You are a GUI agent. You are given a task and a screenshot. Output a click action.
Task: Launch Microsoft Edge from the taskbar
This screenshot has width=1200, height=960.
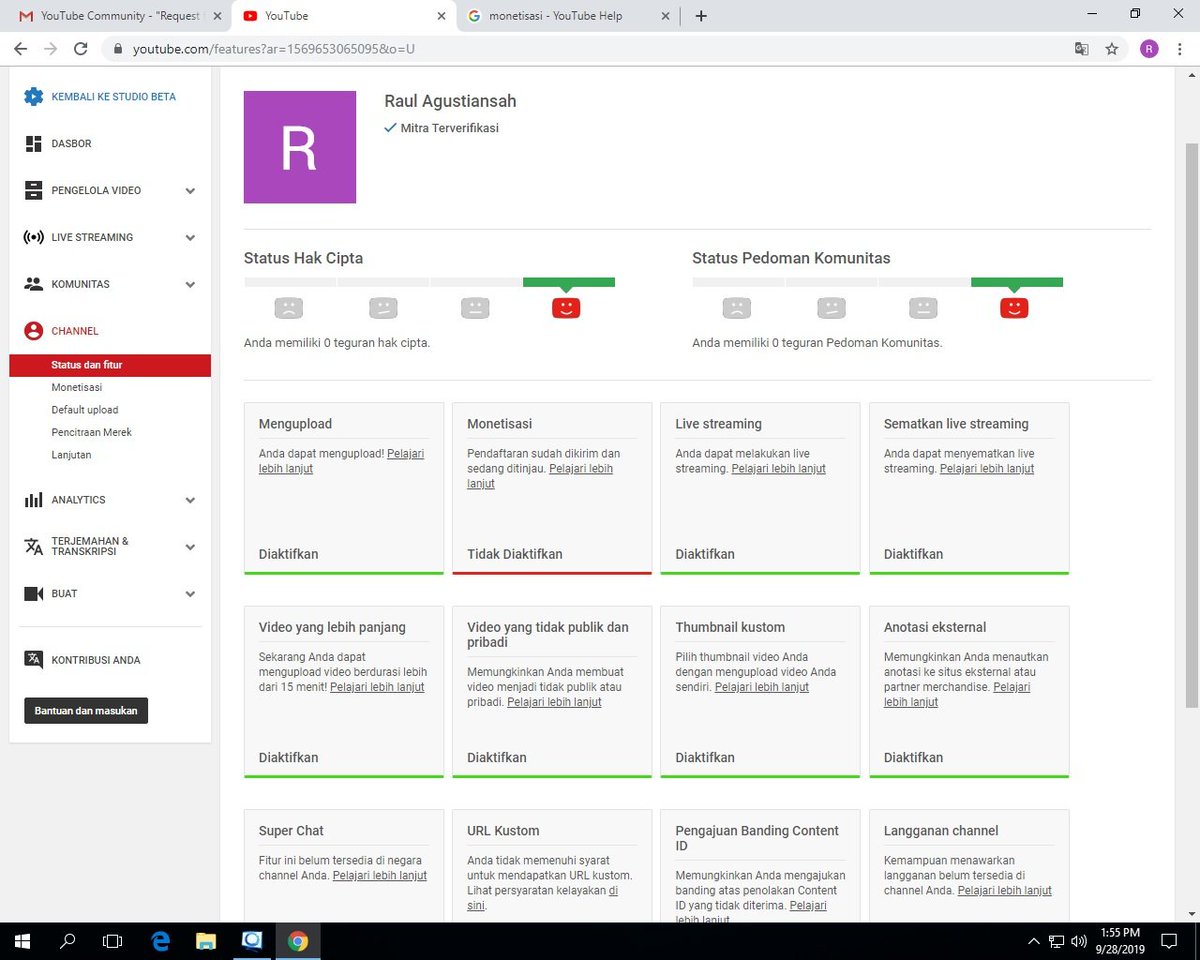tap(161, 941)
